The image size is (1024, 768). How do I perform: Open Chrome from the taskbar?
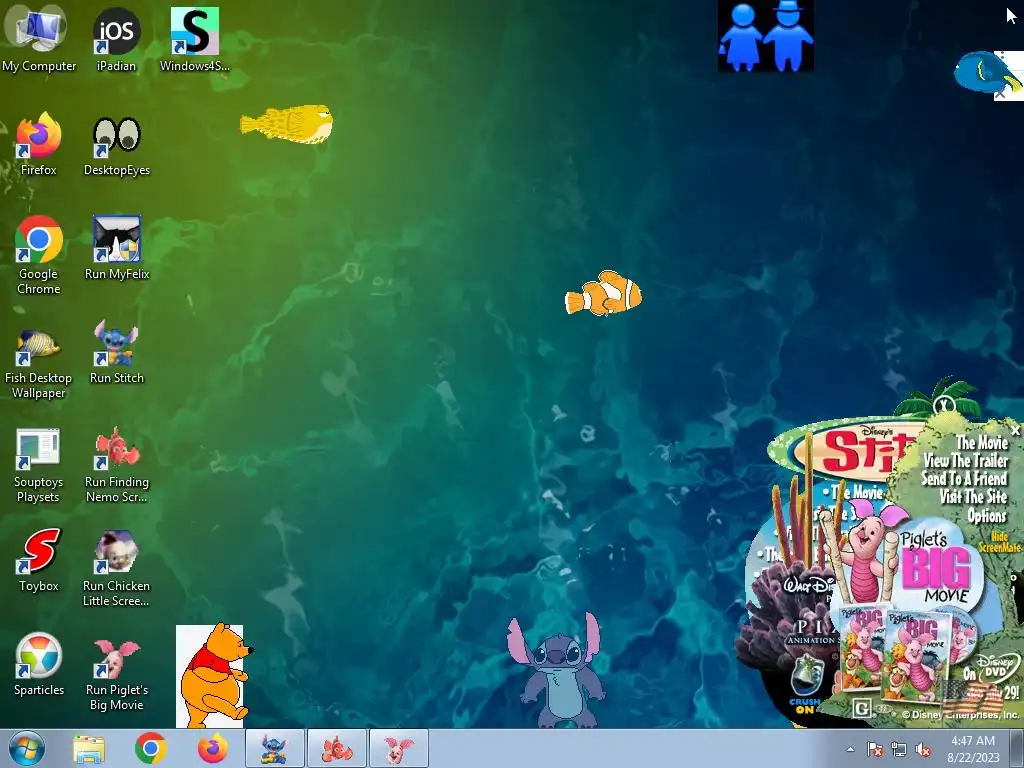[151, 748]
